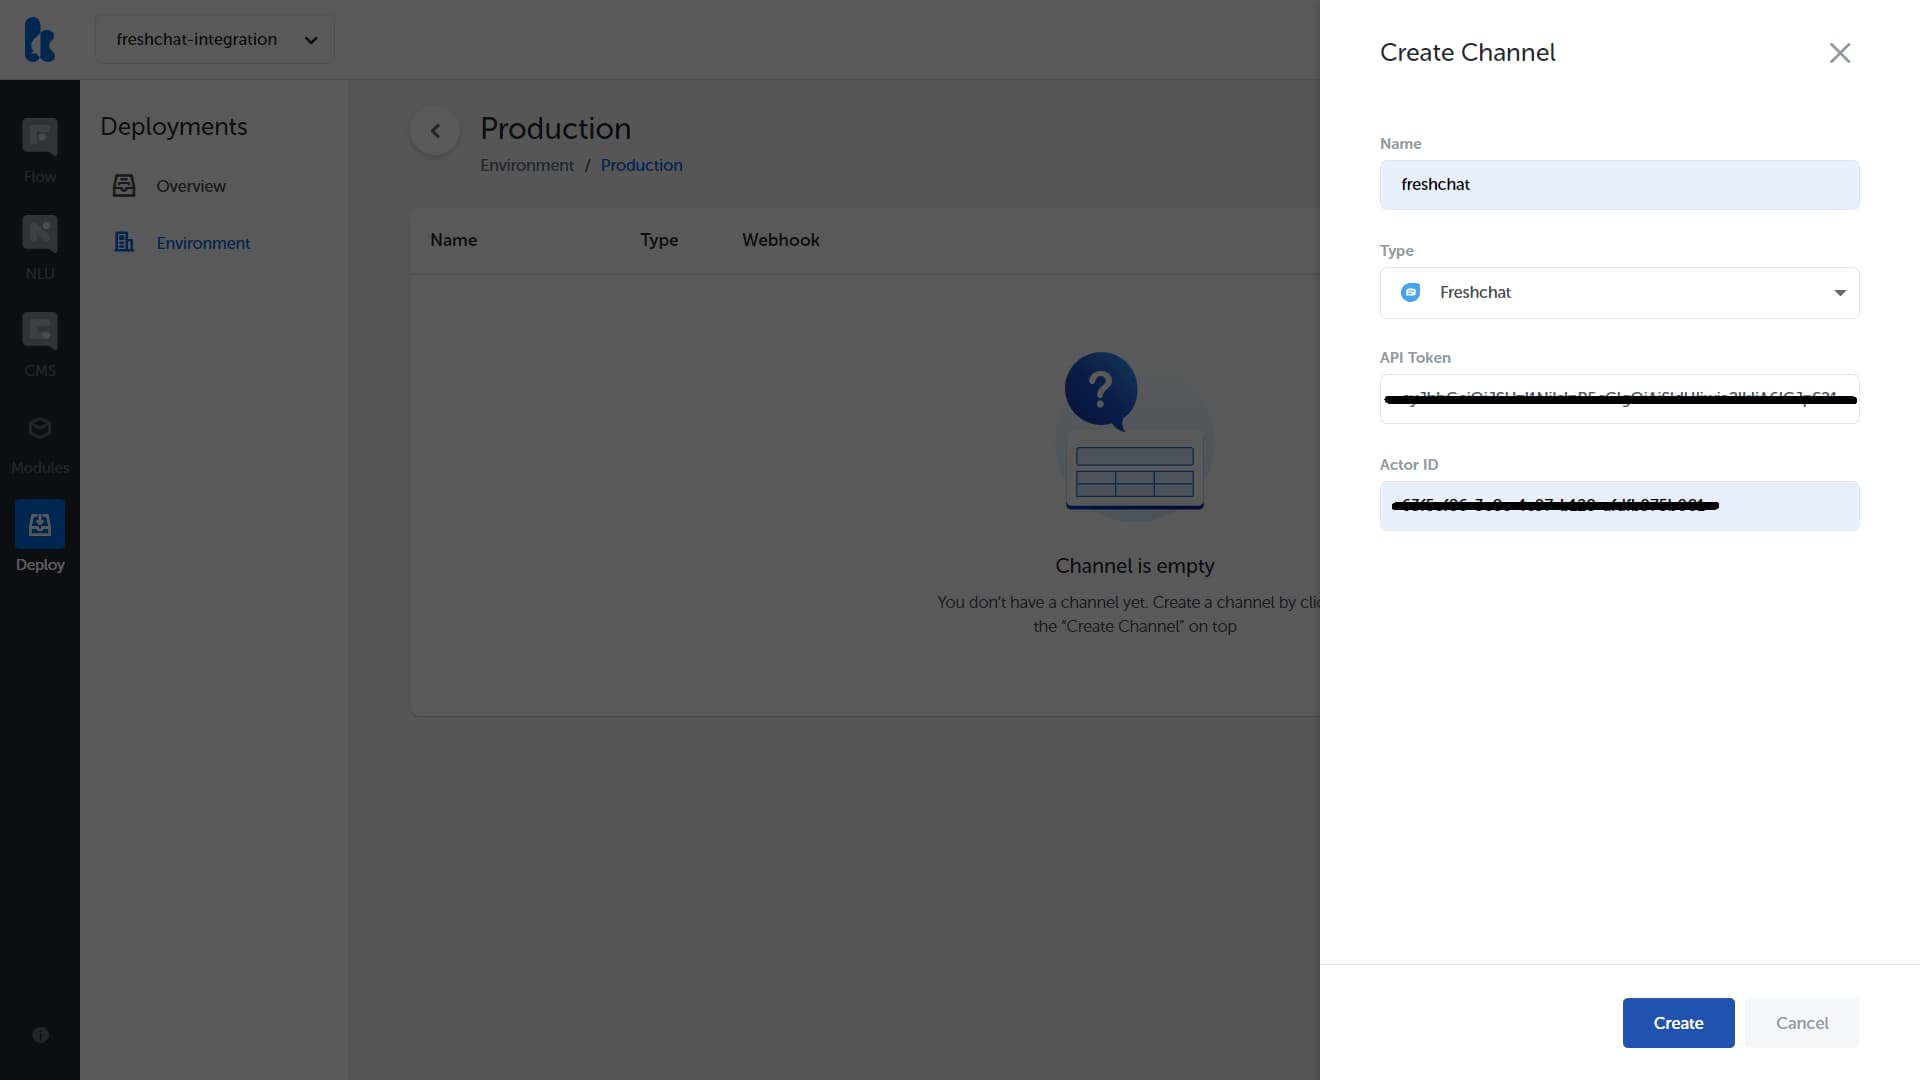The image size is (1920, 1080).
Task: Open the Modules sidebar icon
Action: [x=40, y=428]
